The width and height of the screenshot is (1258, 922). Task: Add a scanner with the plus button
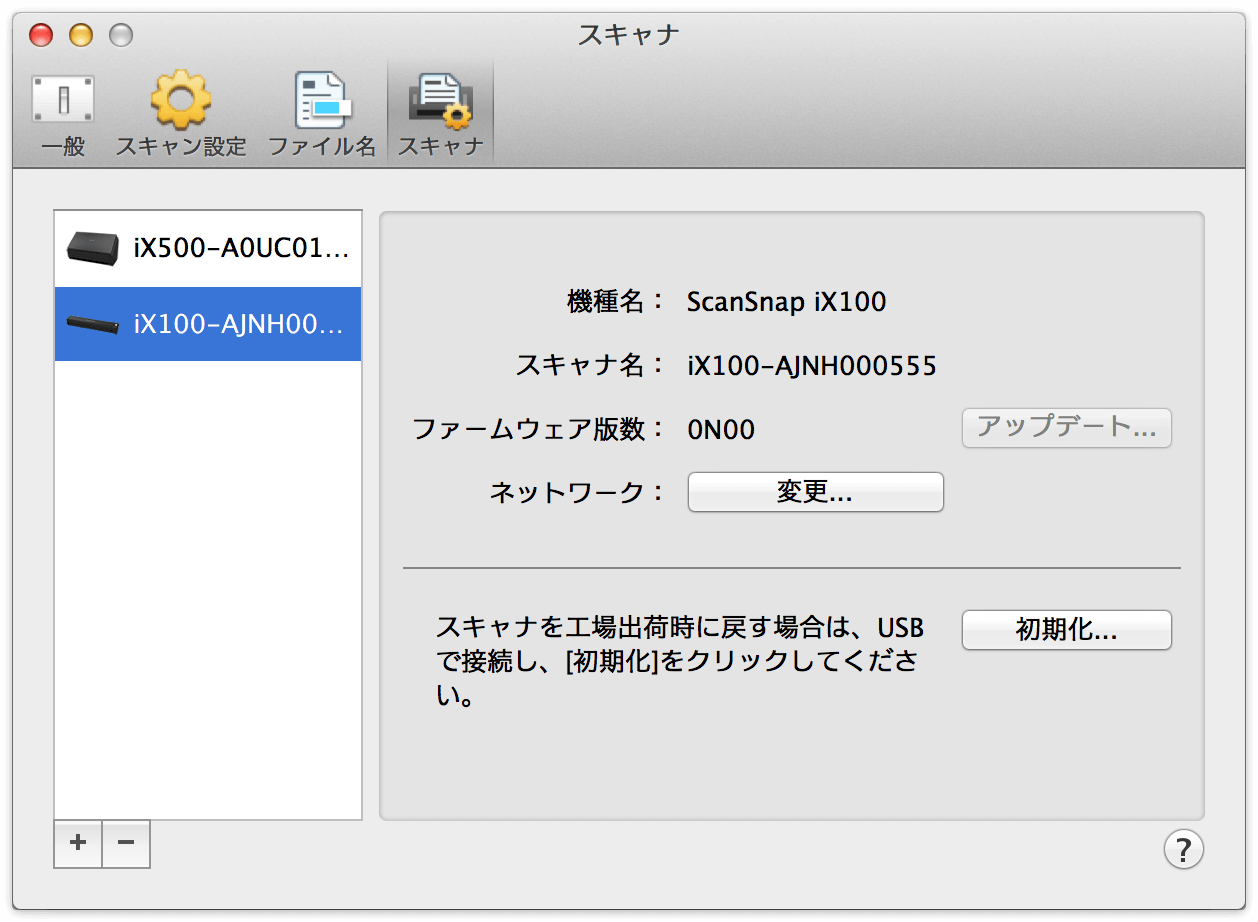click(78, 844)
